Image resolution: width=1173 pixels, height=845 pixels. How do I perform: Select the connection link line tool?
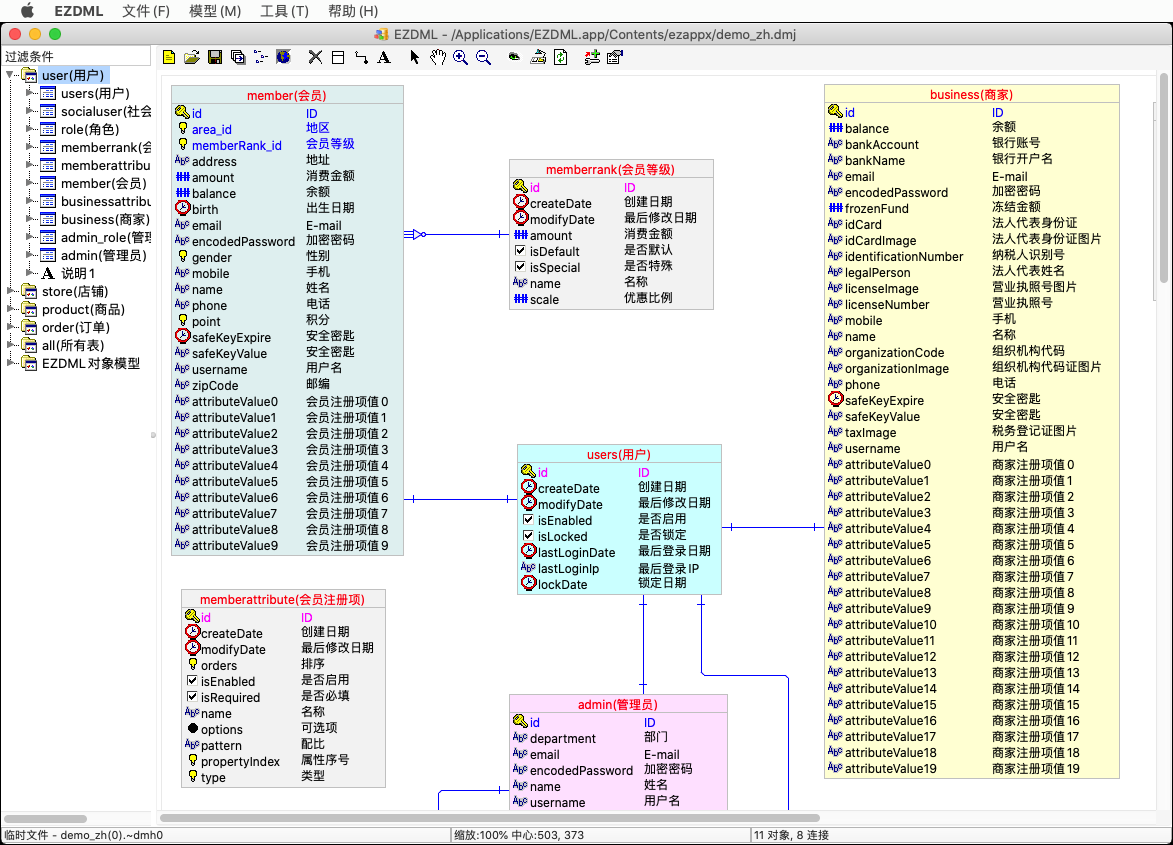click(361, 58)
